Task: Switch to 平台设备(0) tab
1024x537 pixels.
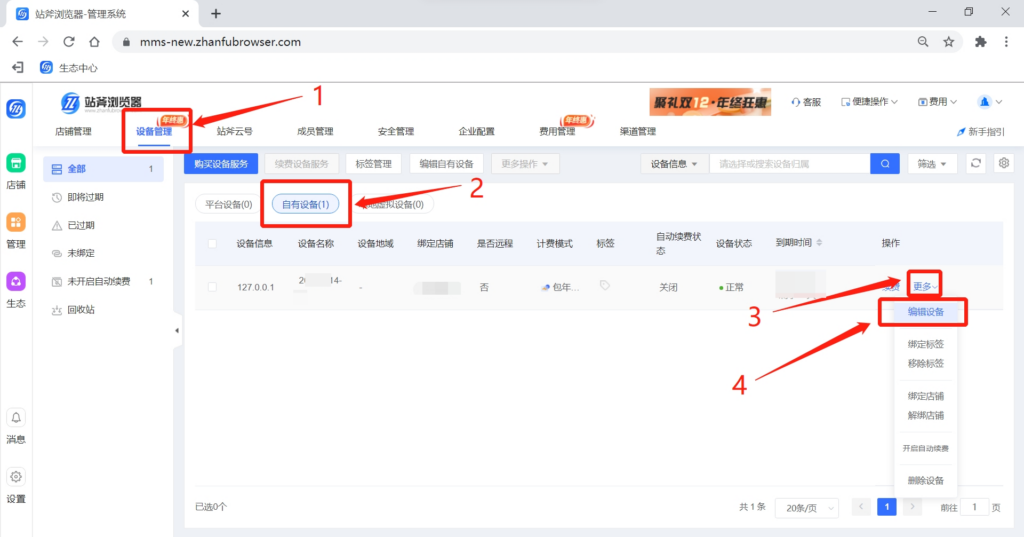Action: (229, 204)
